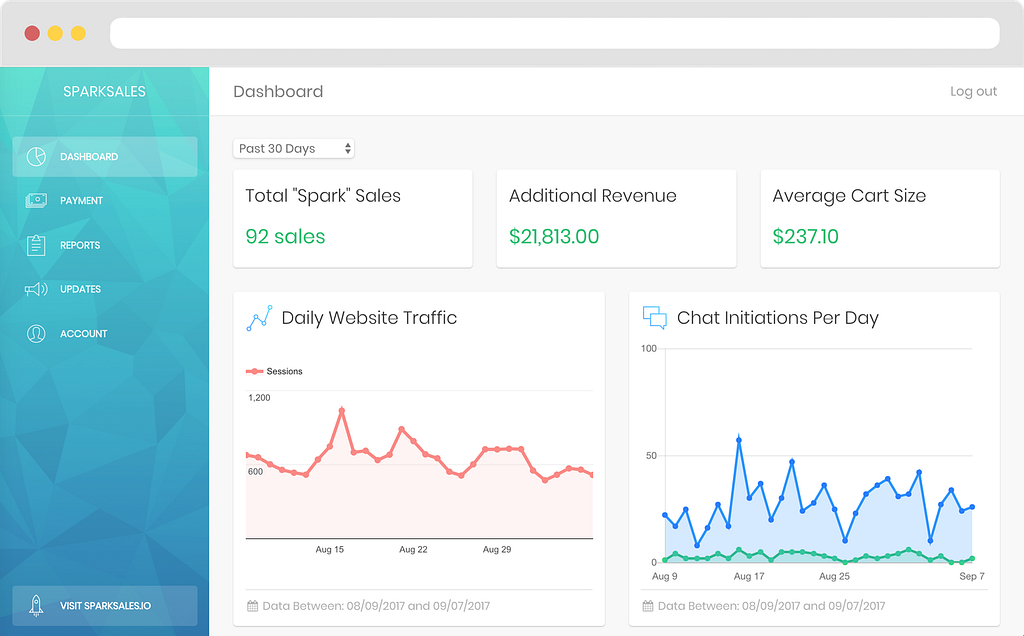Toggle the Sessions legend entry

click(x=274, y=372)
